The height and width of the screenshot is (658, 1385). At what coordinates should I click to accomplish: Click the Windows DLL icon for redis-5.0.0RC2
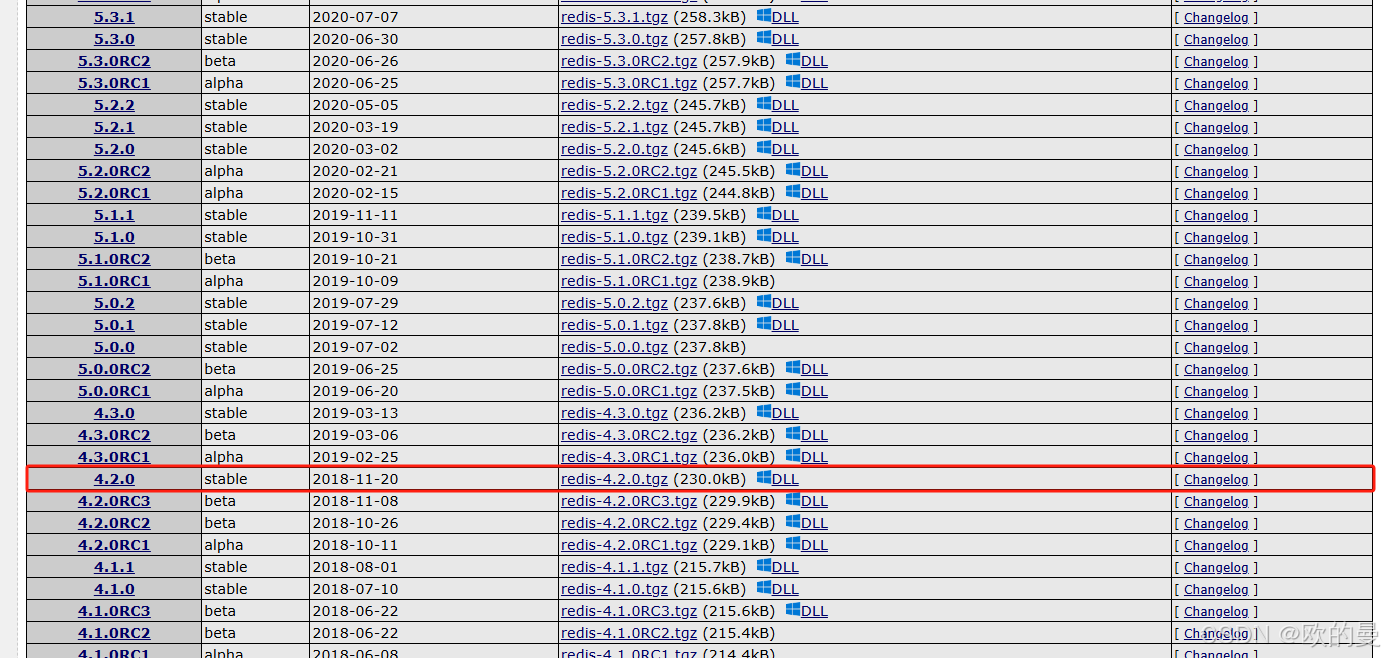pyautogui.click(x=793, y=368)
